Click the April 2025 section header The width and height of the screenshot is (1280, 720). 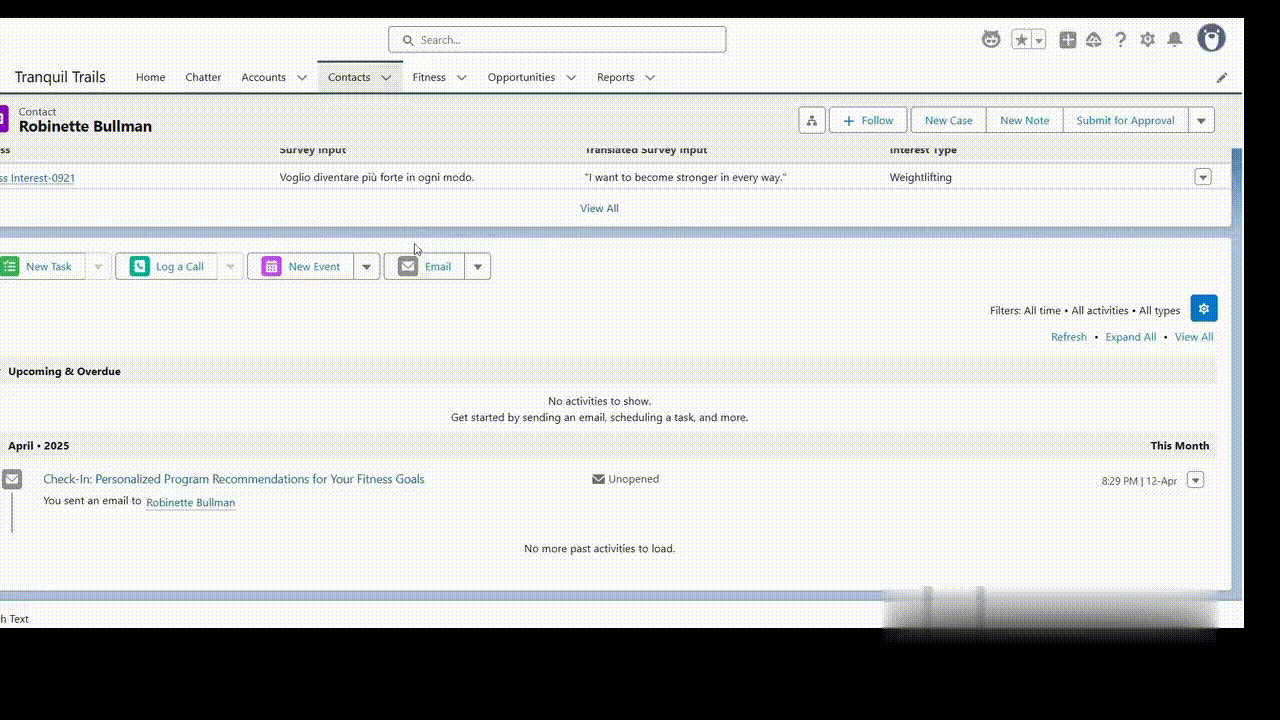point(608,446)
